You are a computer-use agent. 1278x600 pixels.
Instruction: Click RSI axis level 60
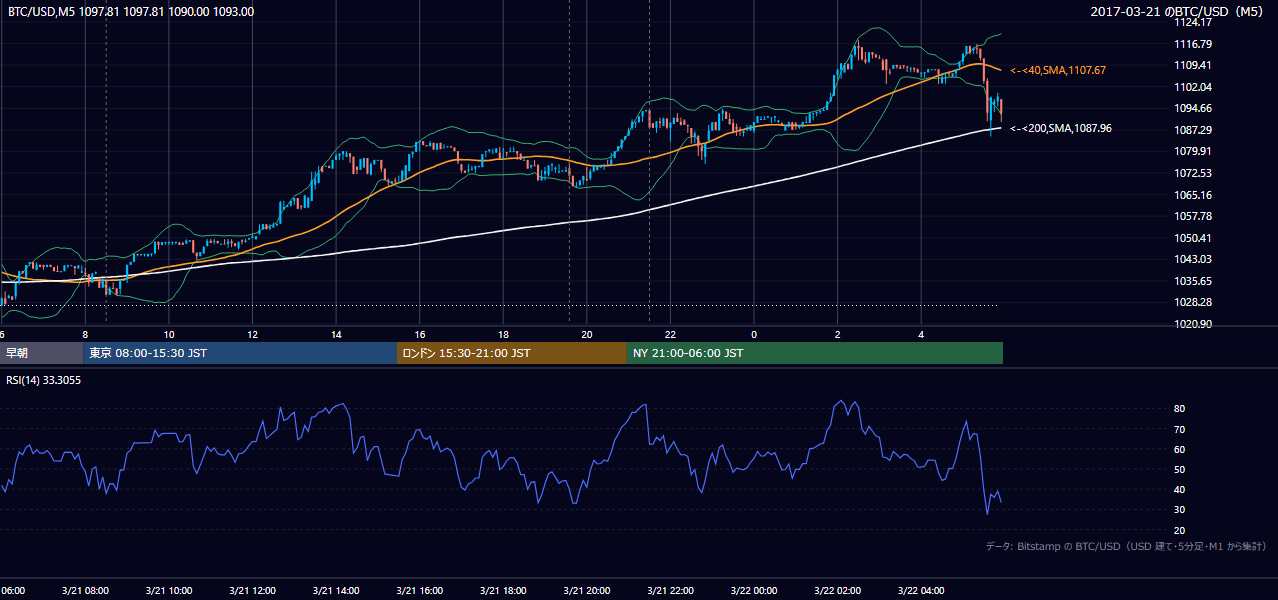click(1180, 449)
